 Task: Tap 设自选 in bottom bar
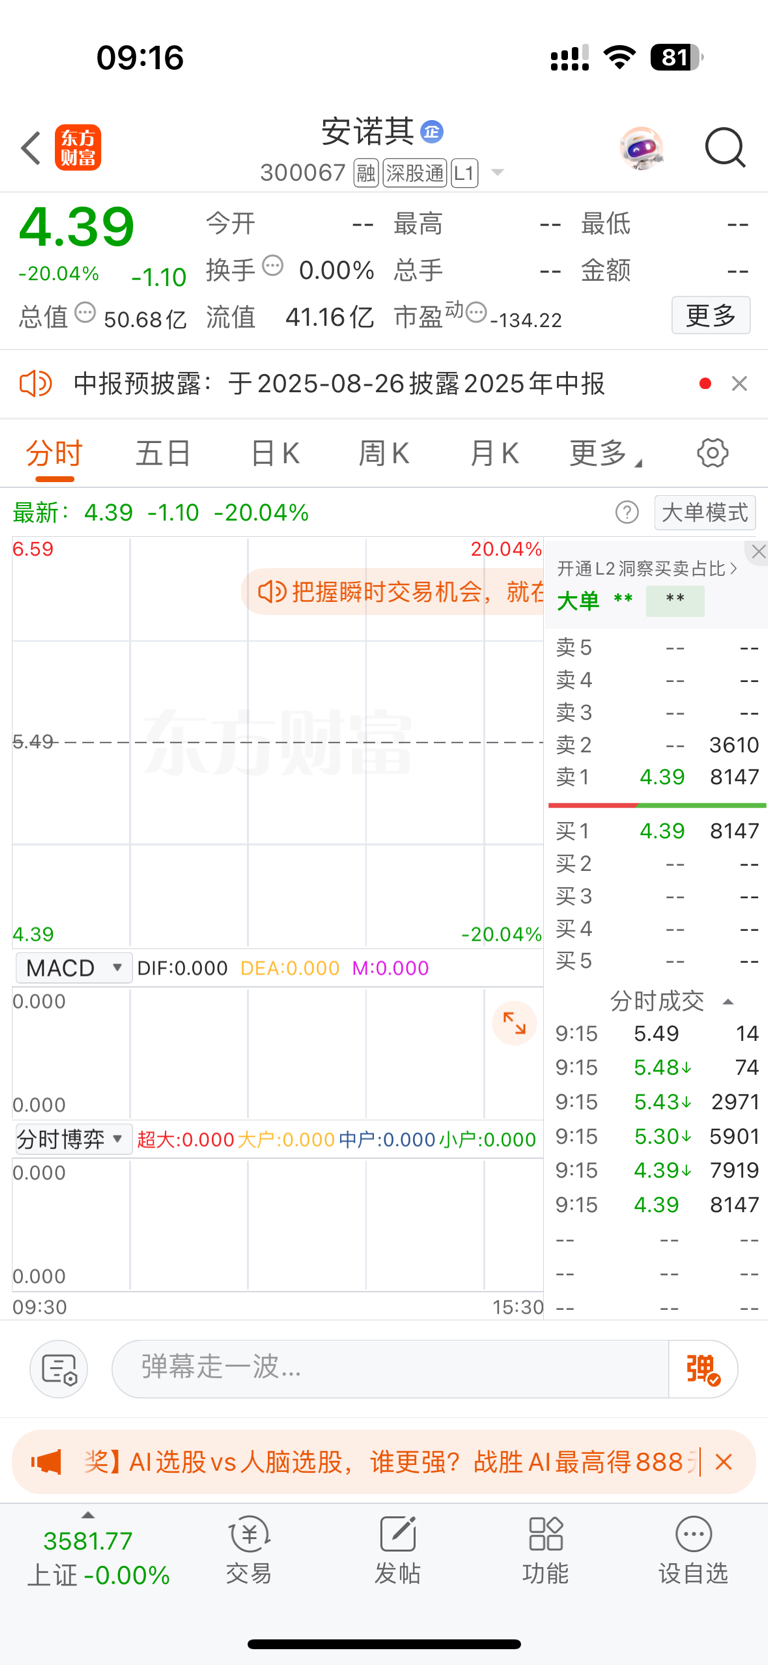[693, 1550]
